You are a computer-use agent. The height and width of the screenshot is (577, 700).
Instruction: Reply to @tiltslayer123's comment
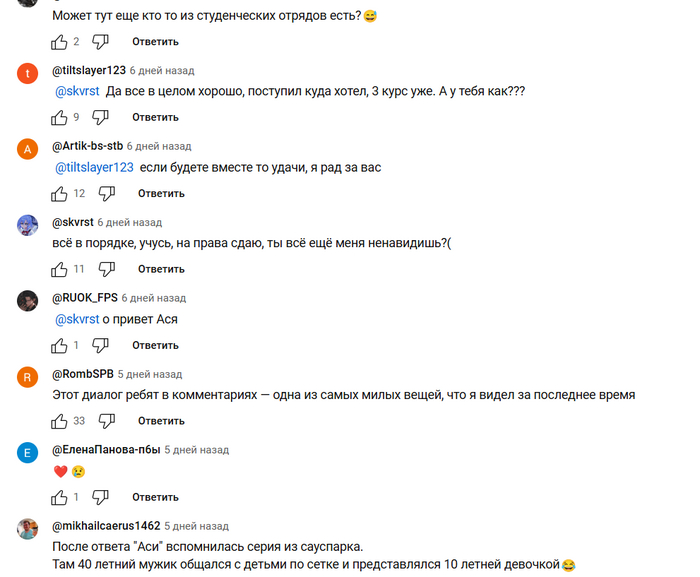click(x=155, y=117)
